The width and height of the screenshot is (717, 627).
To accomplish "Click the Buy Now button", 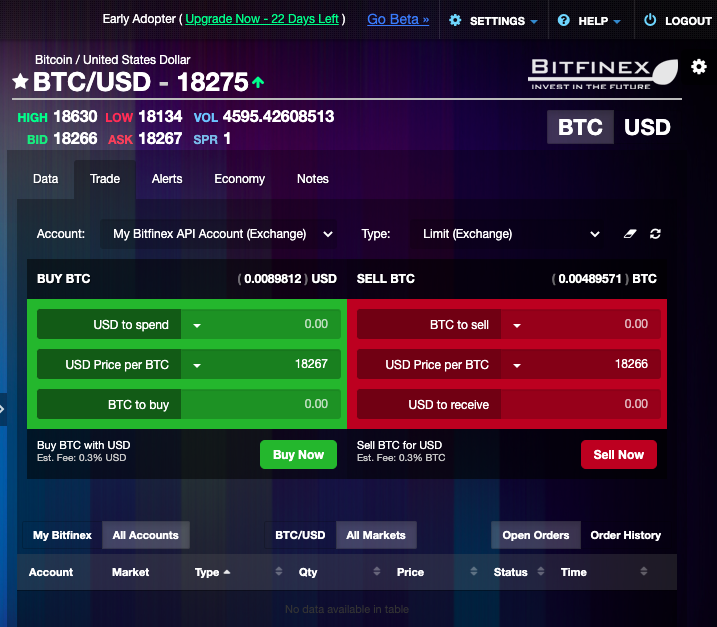I will [x=298, y=455].
